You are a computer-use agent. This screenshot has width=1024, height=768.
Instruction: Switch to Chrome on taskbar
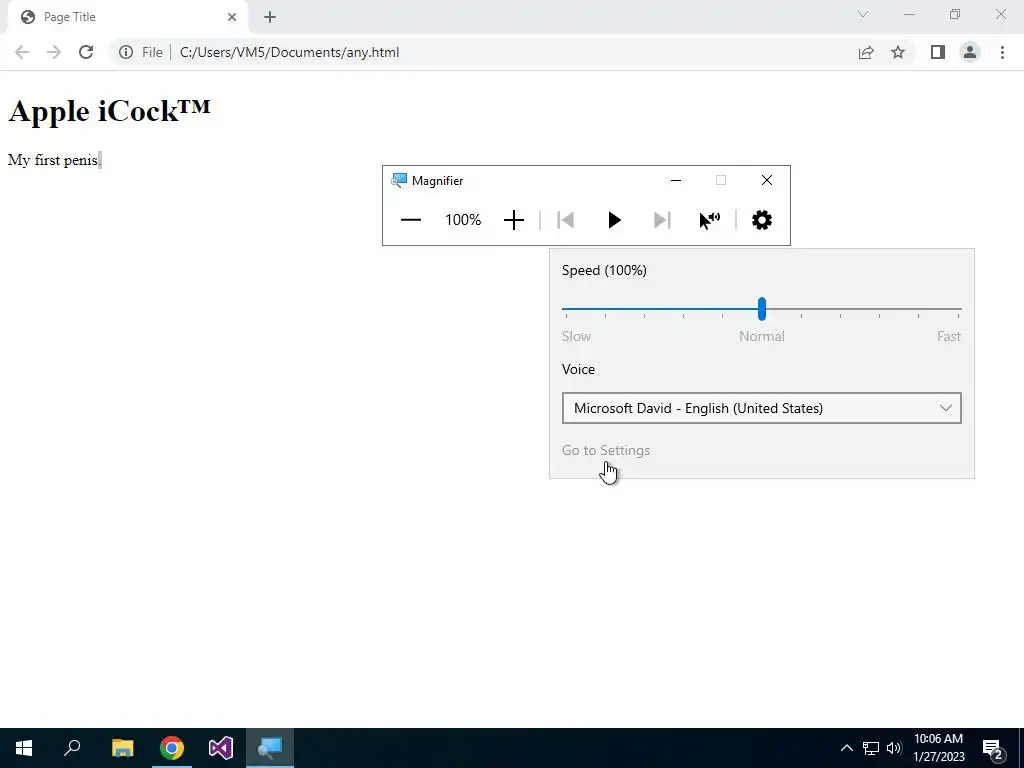(x=172, y=748)
